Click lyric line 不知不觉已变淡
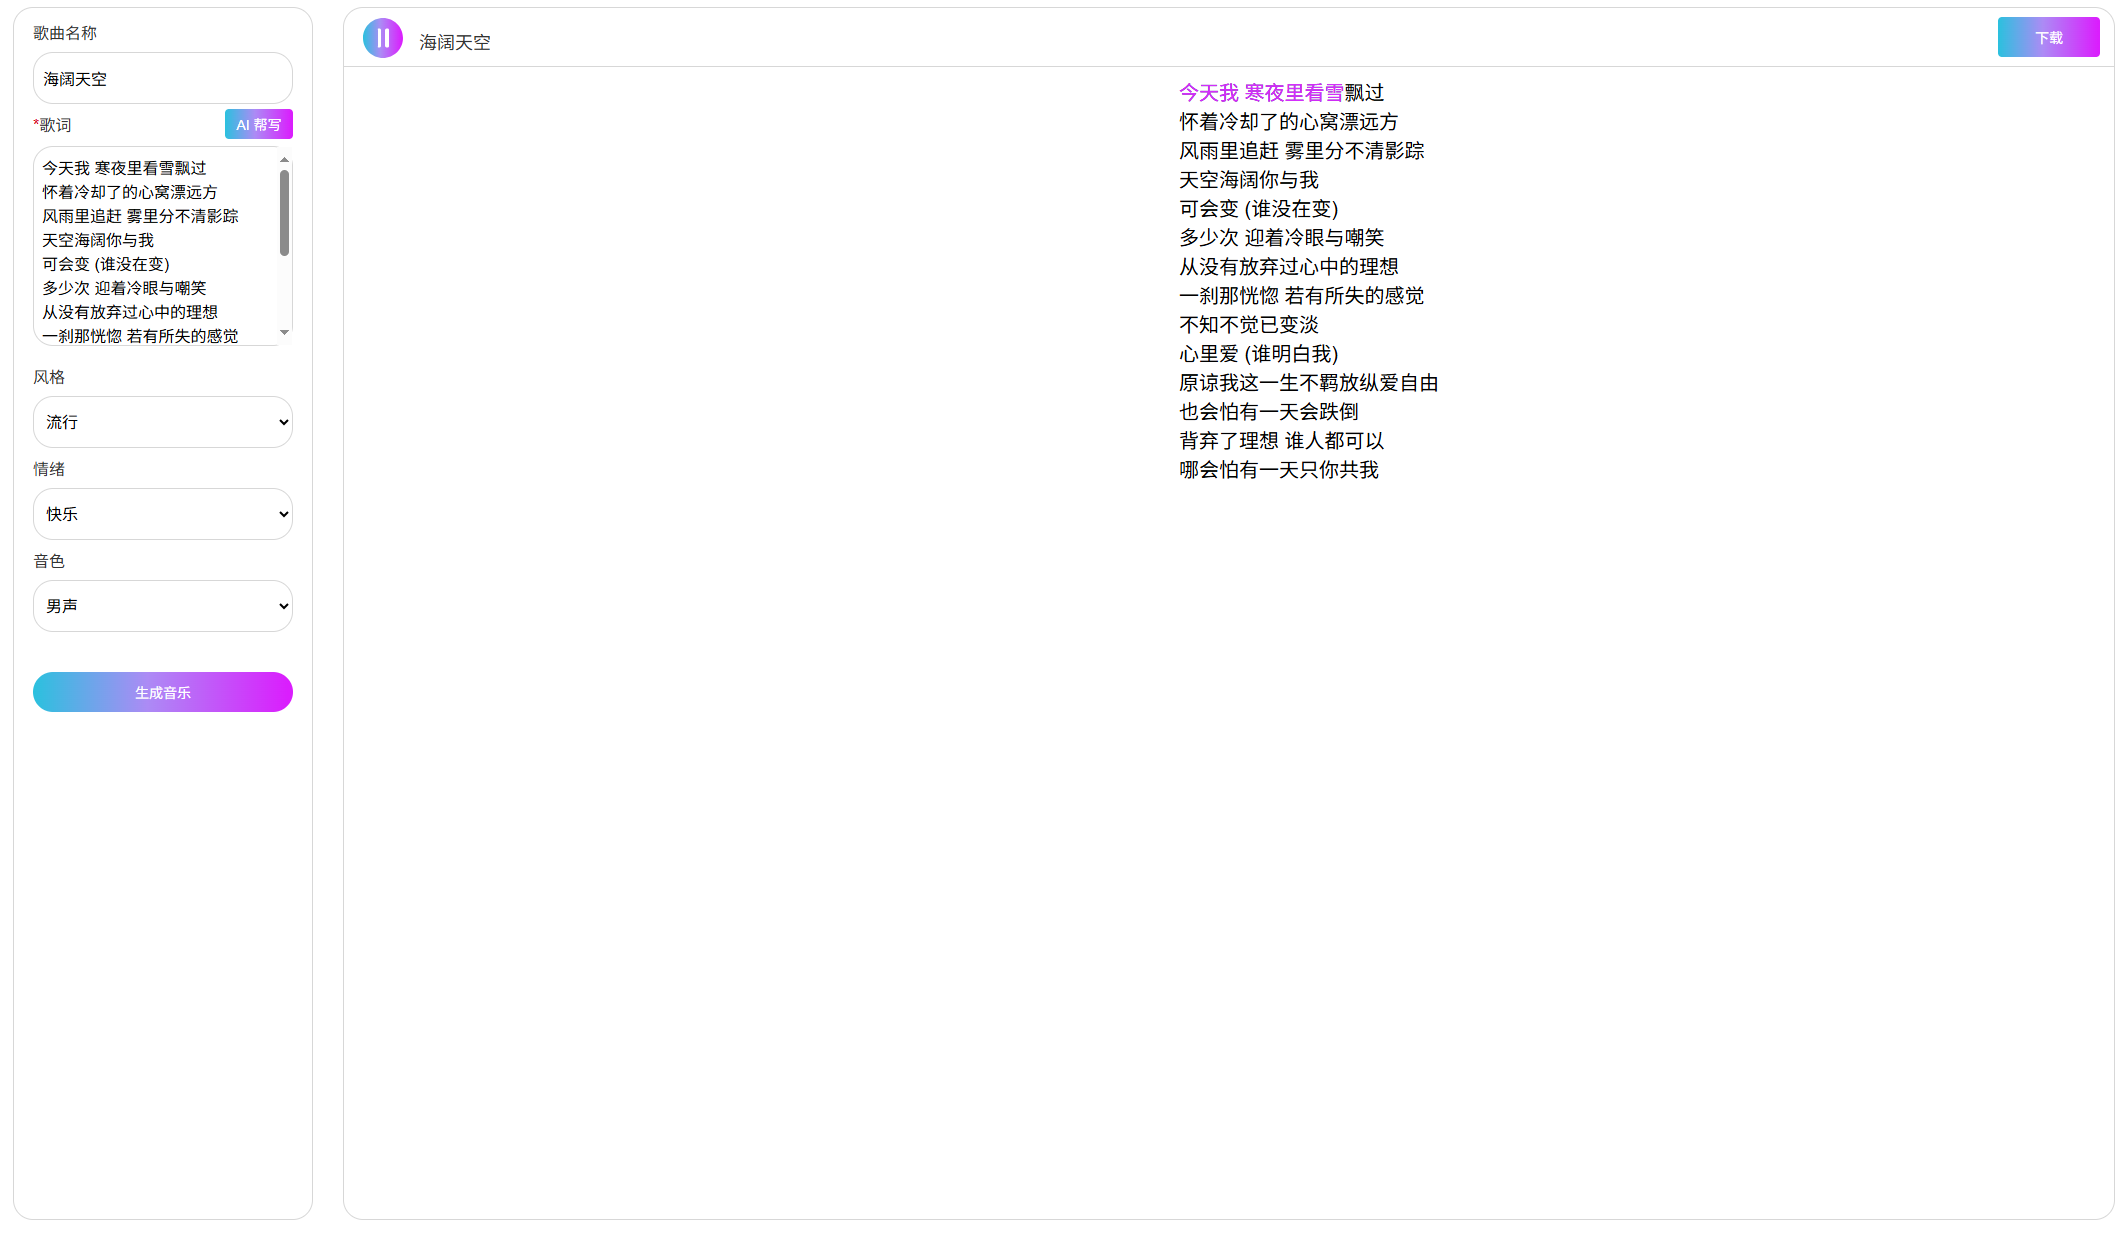The width and height of the screenshot is (2121, 1234). coord(1248,325)
